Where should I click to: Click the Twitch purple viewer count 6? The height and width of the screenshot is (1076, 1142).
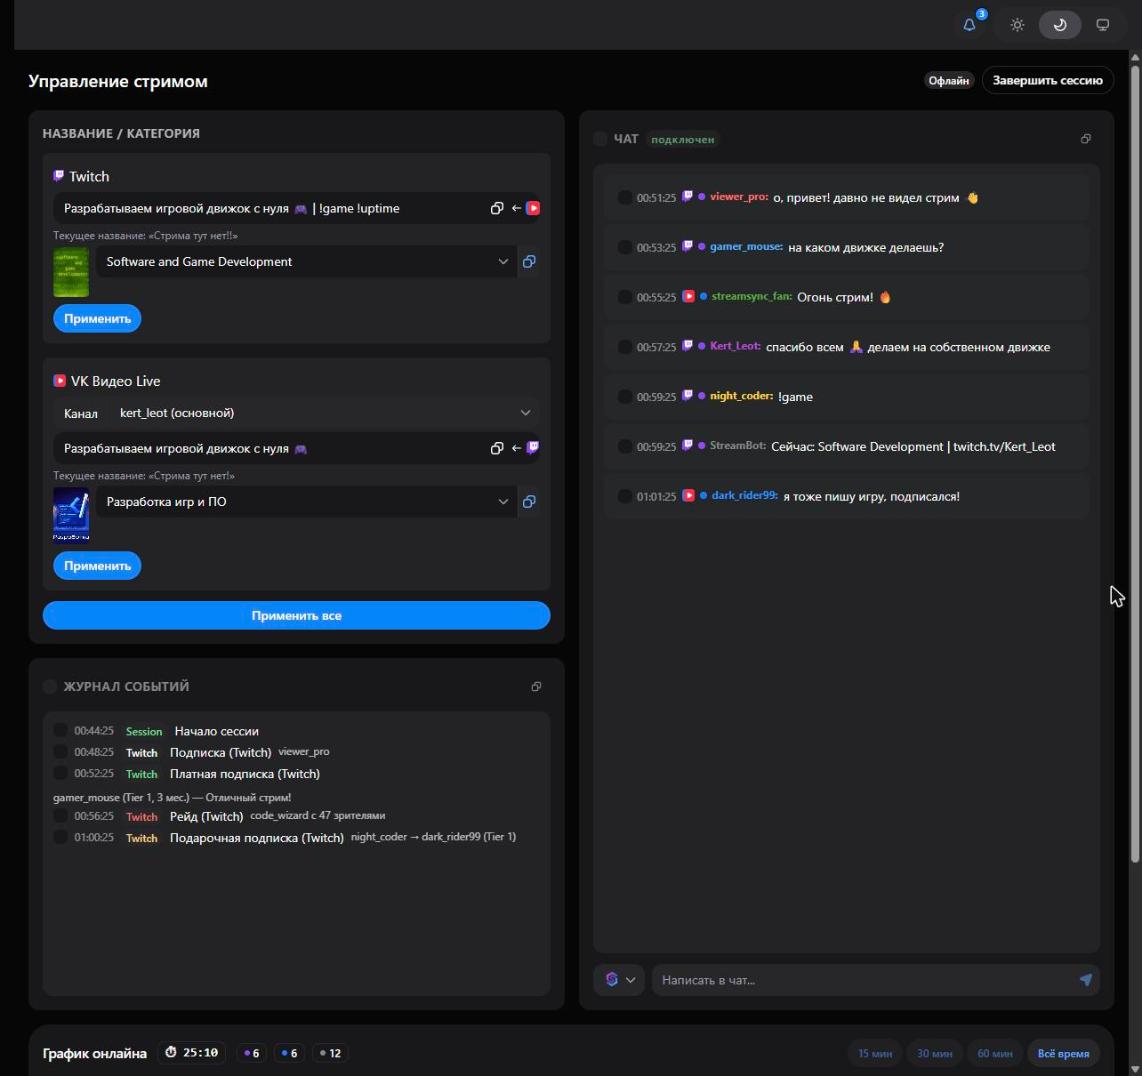(x=251, y=1053)
